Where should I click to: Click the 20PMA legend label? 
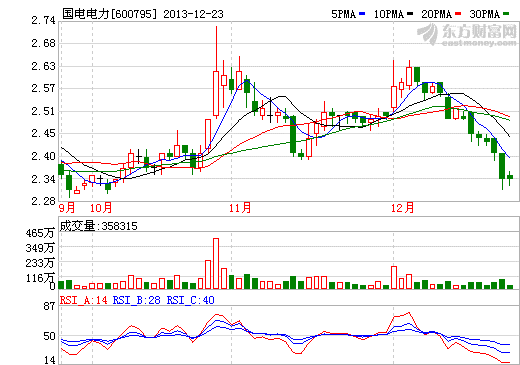[437, 14]
